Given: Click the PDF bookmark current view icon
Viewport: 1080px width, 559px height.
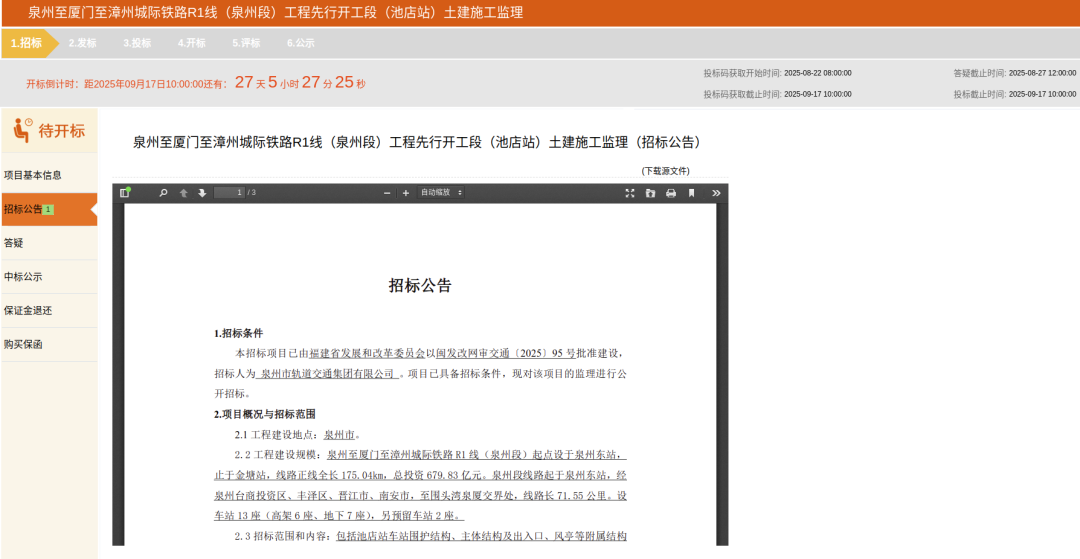Looking at the screenshot, I should [692, 193].
